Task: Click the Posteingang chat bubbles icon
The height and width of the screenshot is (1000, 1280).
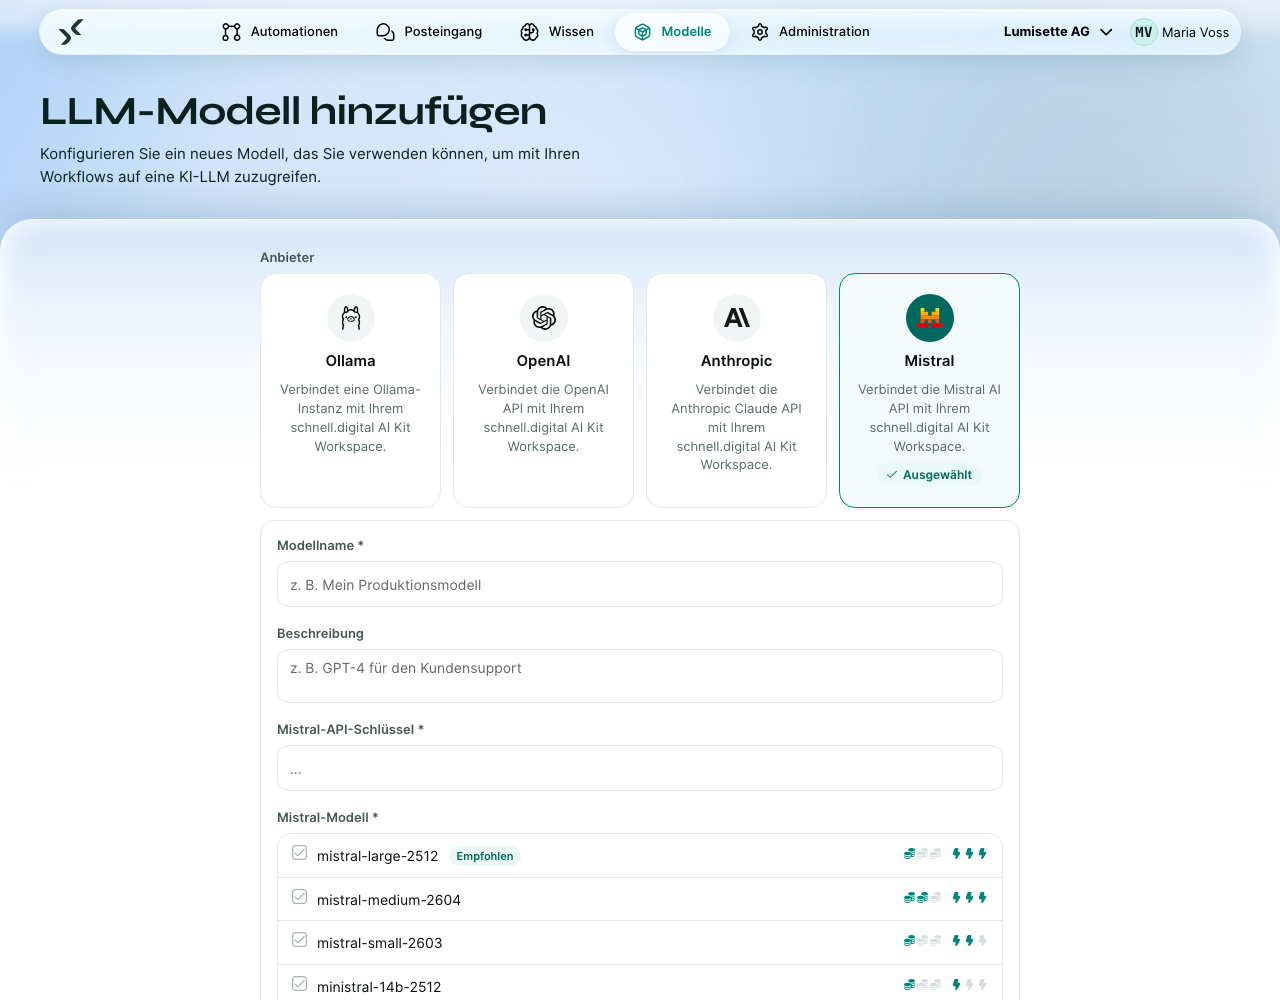Action: tap(385, 32)
